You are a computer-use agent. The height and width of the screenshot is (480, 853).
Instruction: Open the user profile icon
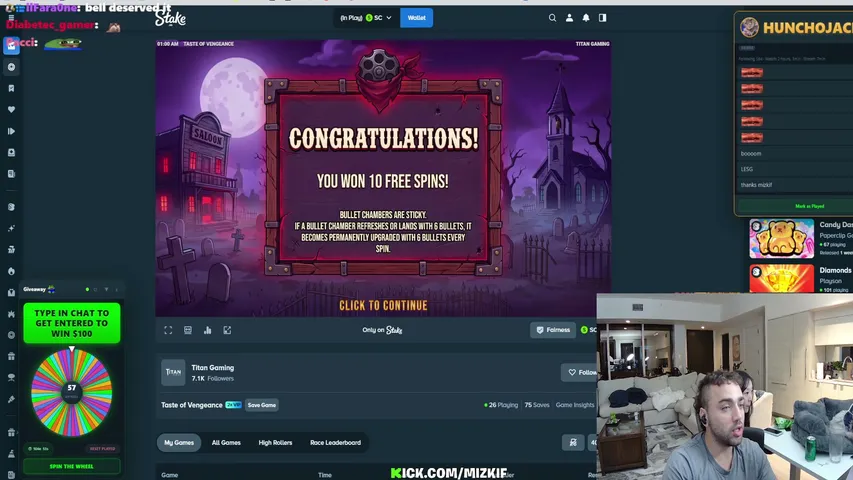tap(569, 18)
